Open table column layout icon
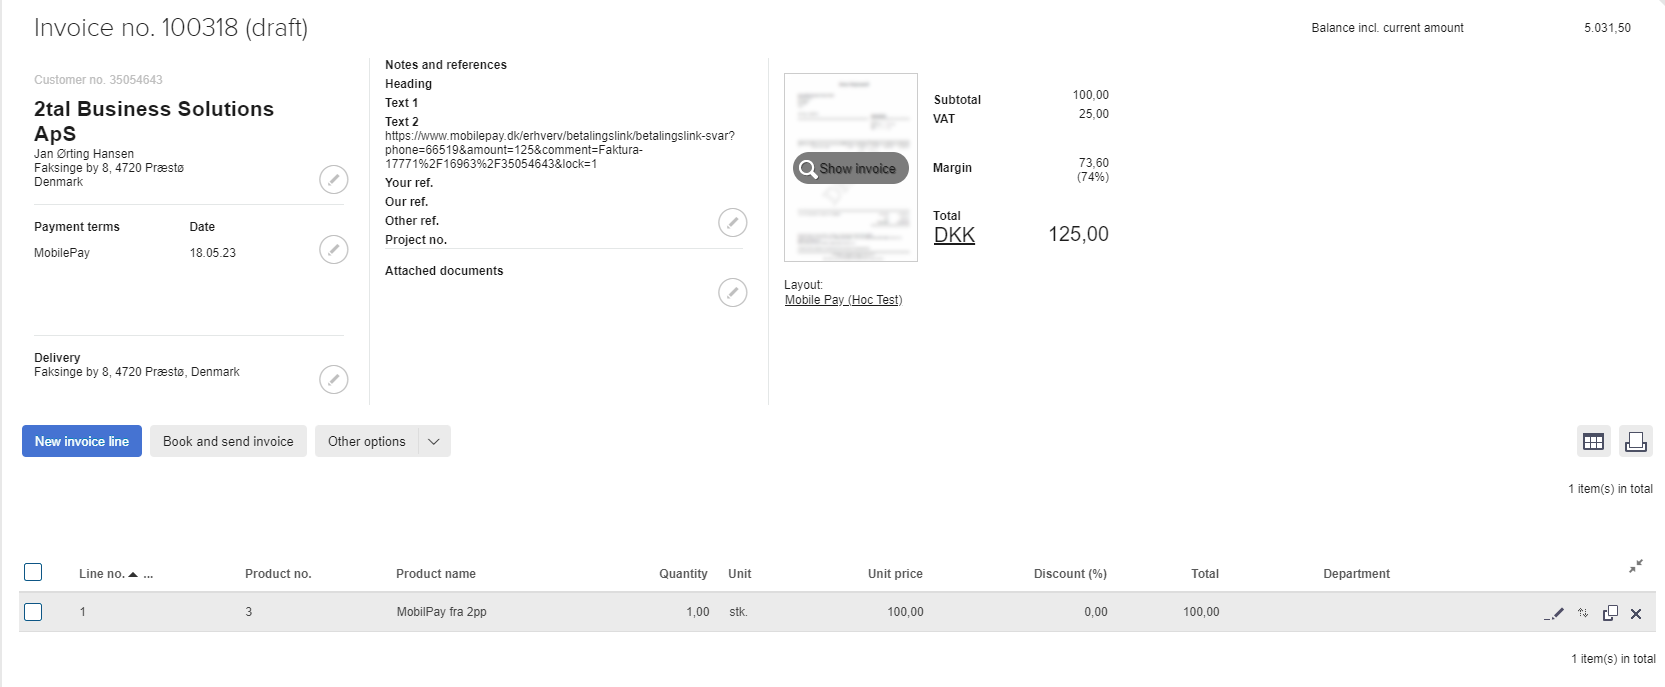 click(x=1593, y=441)
